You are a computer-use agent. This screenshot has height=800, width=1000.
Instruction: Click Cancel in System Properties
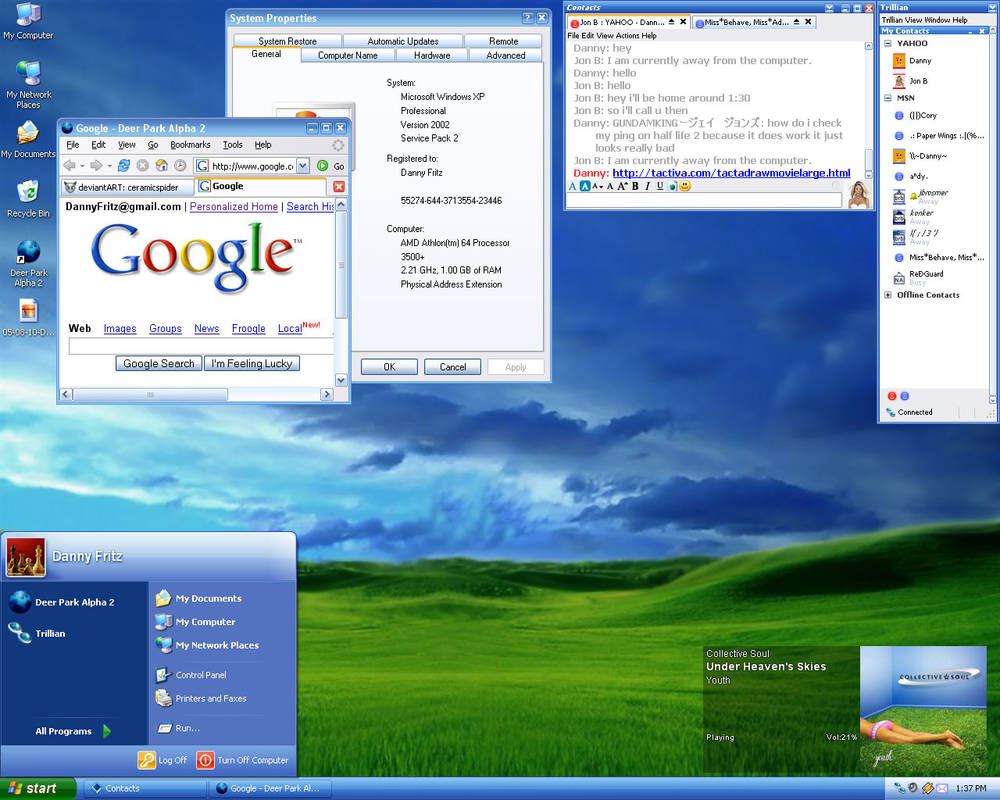453,367
